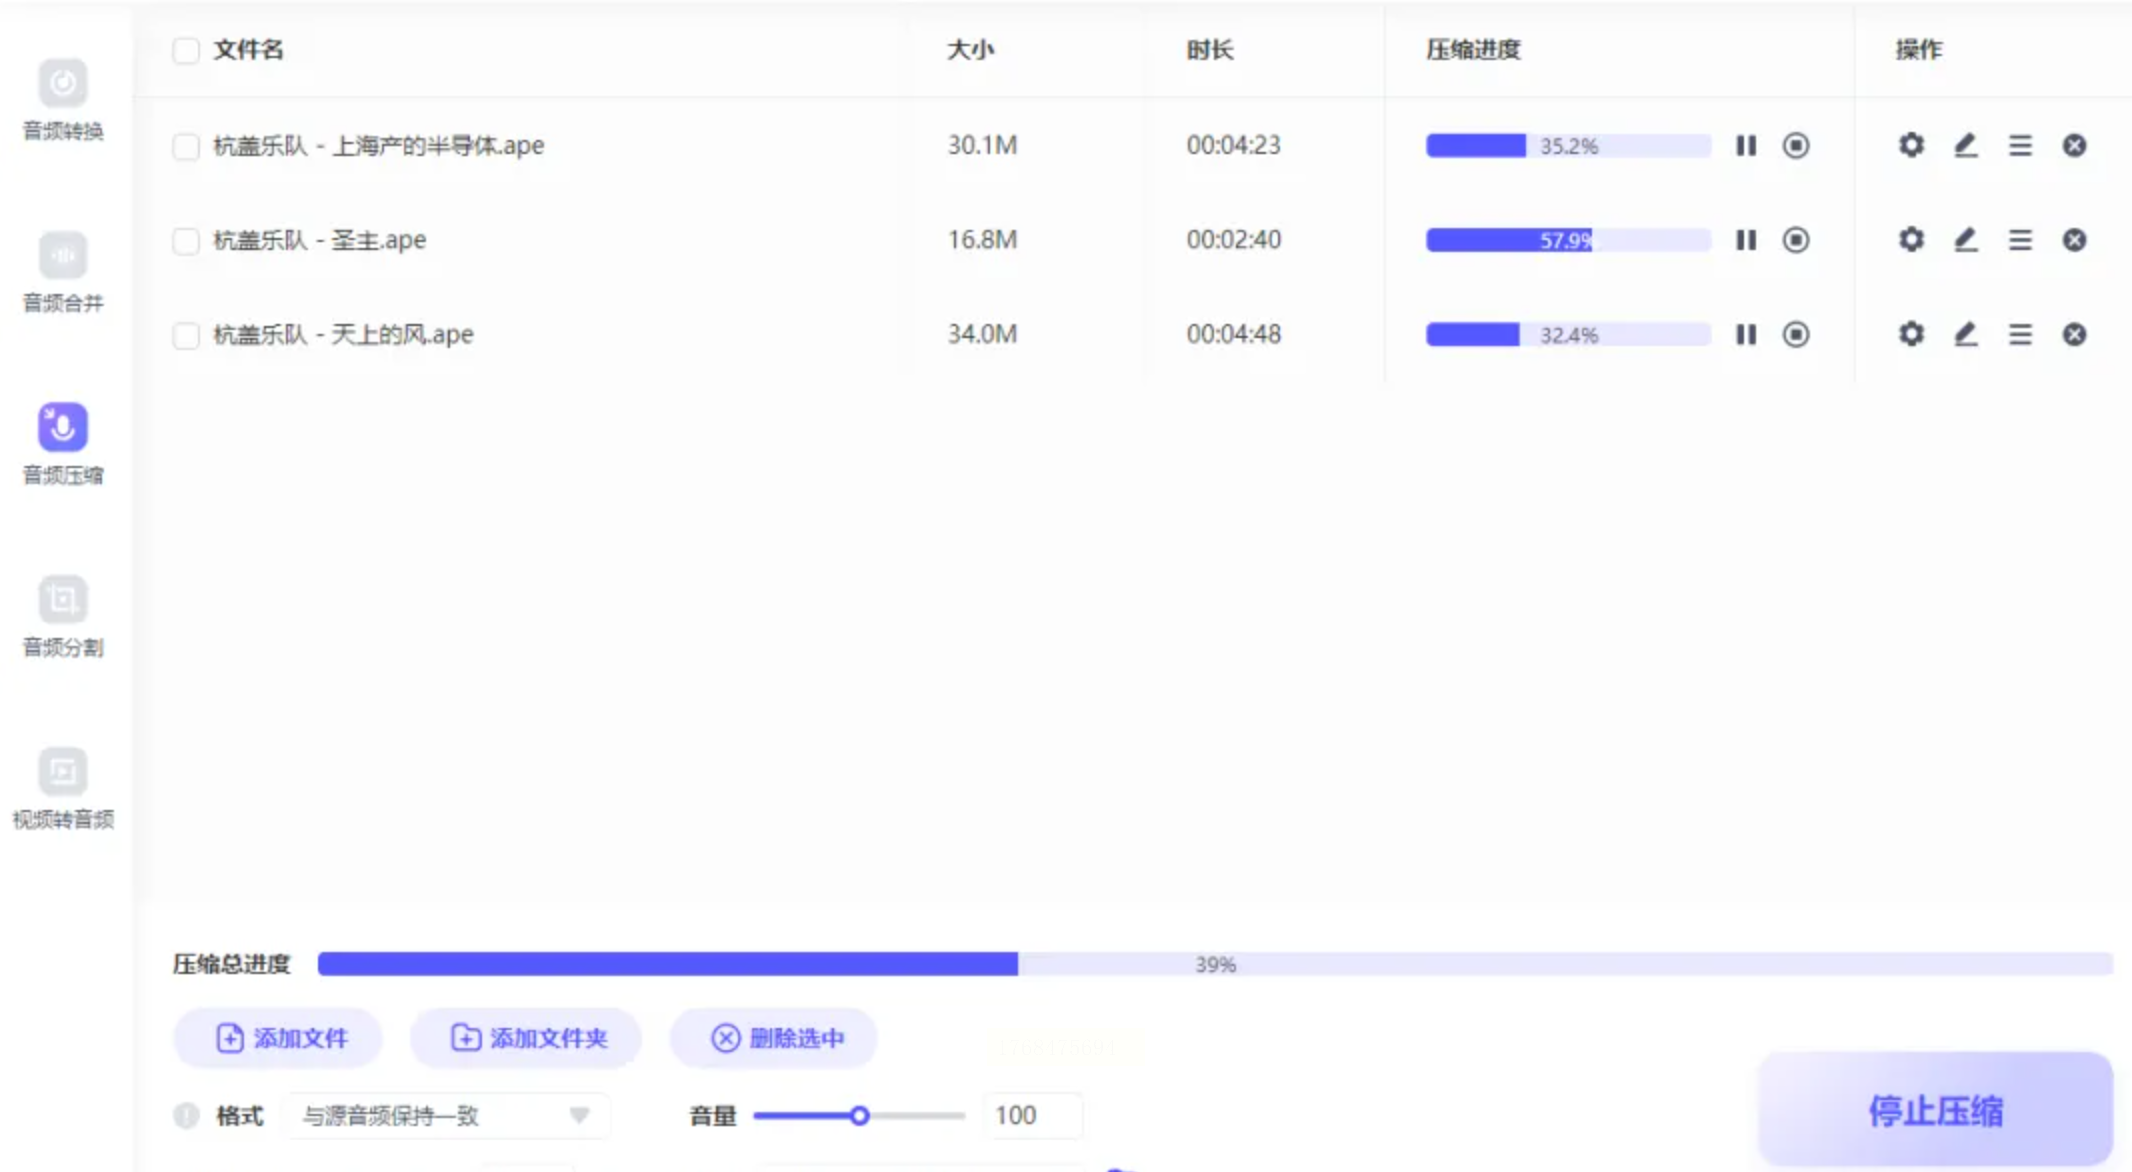Click edit pencil icon for 圣主.ape

(x=1965, y=240)
